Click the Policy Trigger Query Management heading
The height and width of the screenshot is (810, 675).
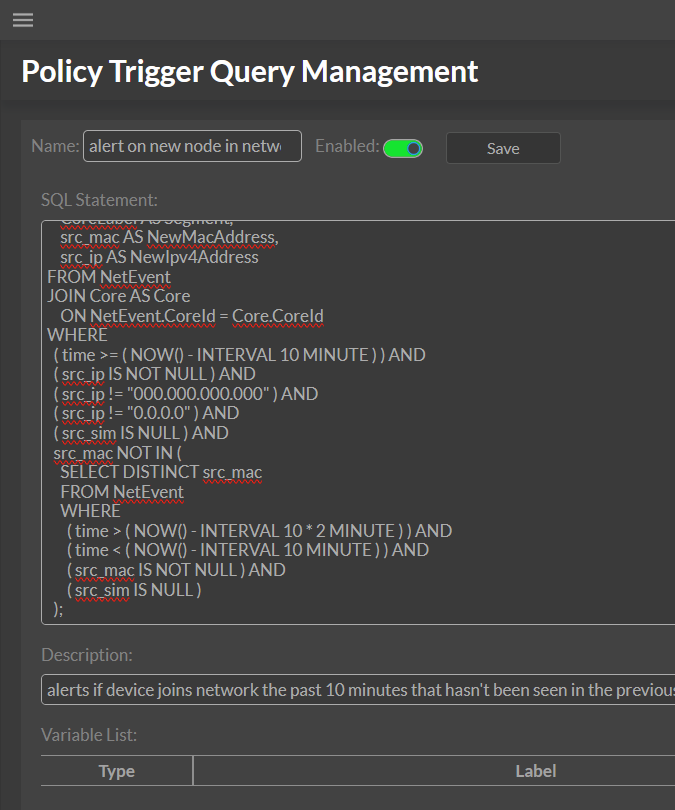(x=250, y=71)
